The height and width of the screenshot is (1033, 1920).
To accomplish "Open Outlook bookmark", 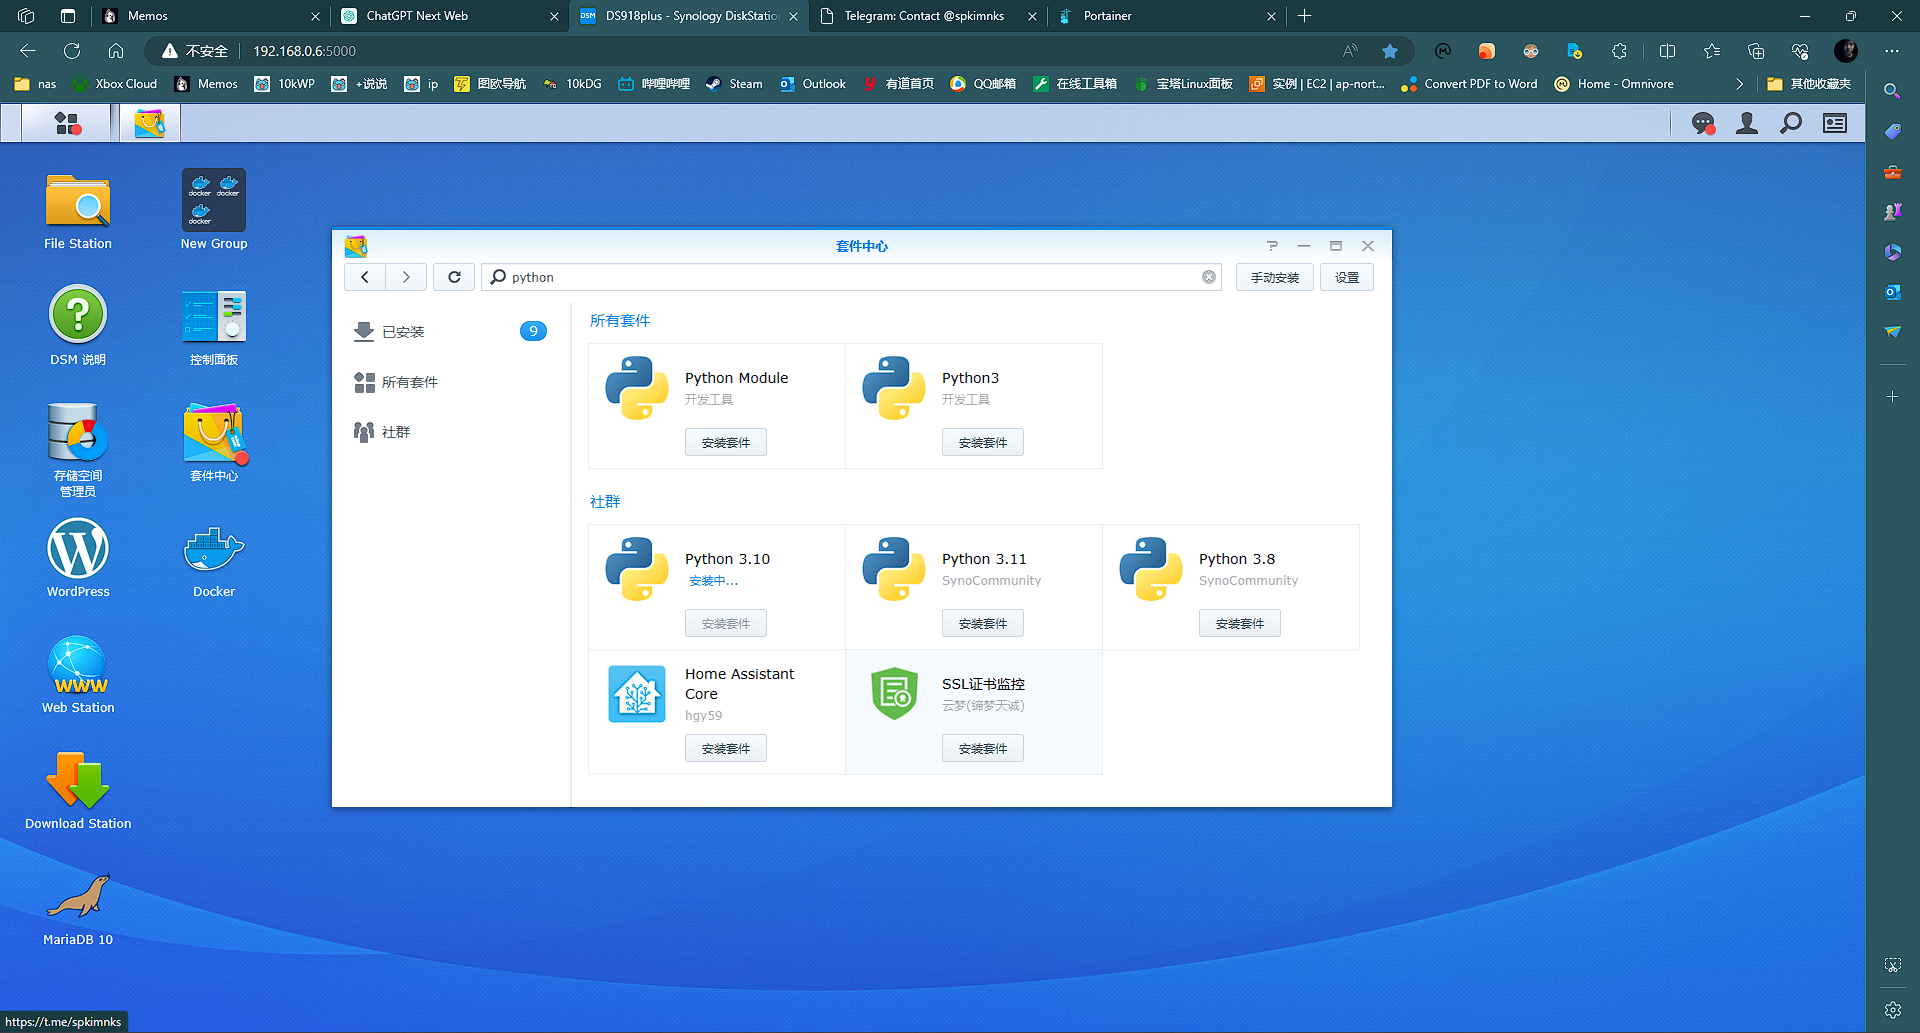I will 813,84.
